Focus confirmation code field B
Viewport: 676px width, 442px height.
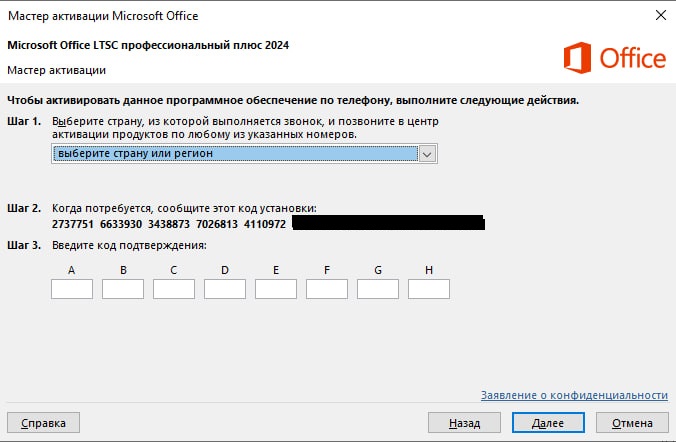point(123,289)
